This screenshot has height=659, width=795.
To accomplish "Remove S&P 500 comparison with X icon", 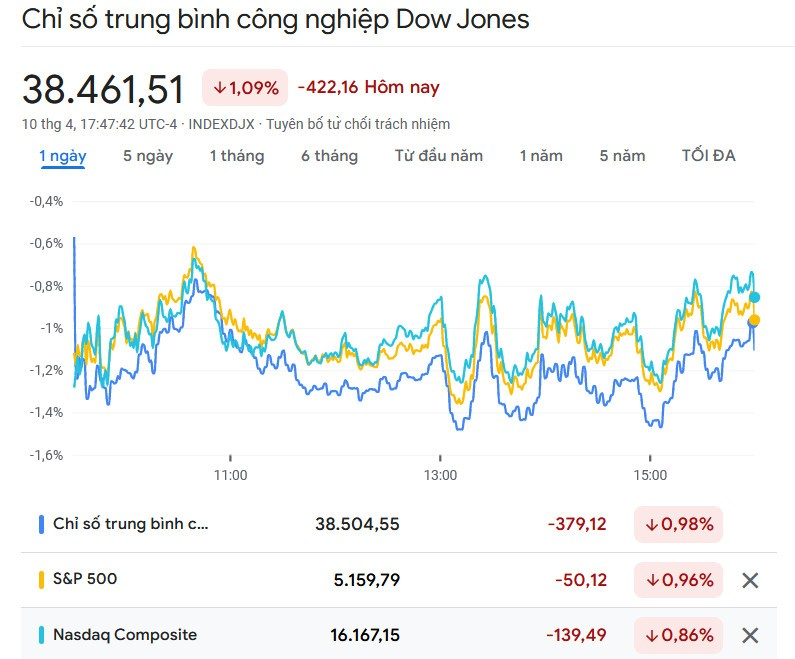I will pyautogui.click(x=750, y=580).
